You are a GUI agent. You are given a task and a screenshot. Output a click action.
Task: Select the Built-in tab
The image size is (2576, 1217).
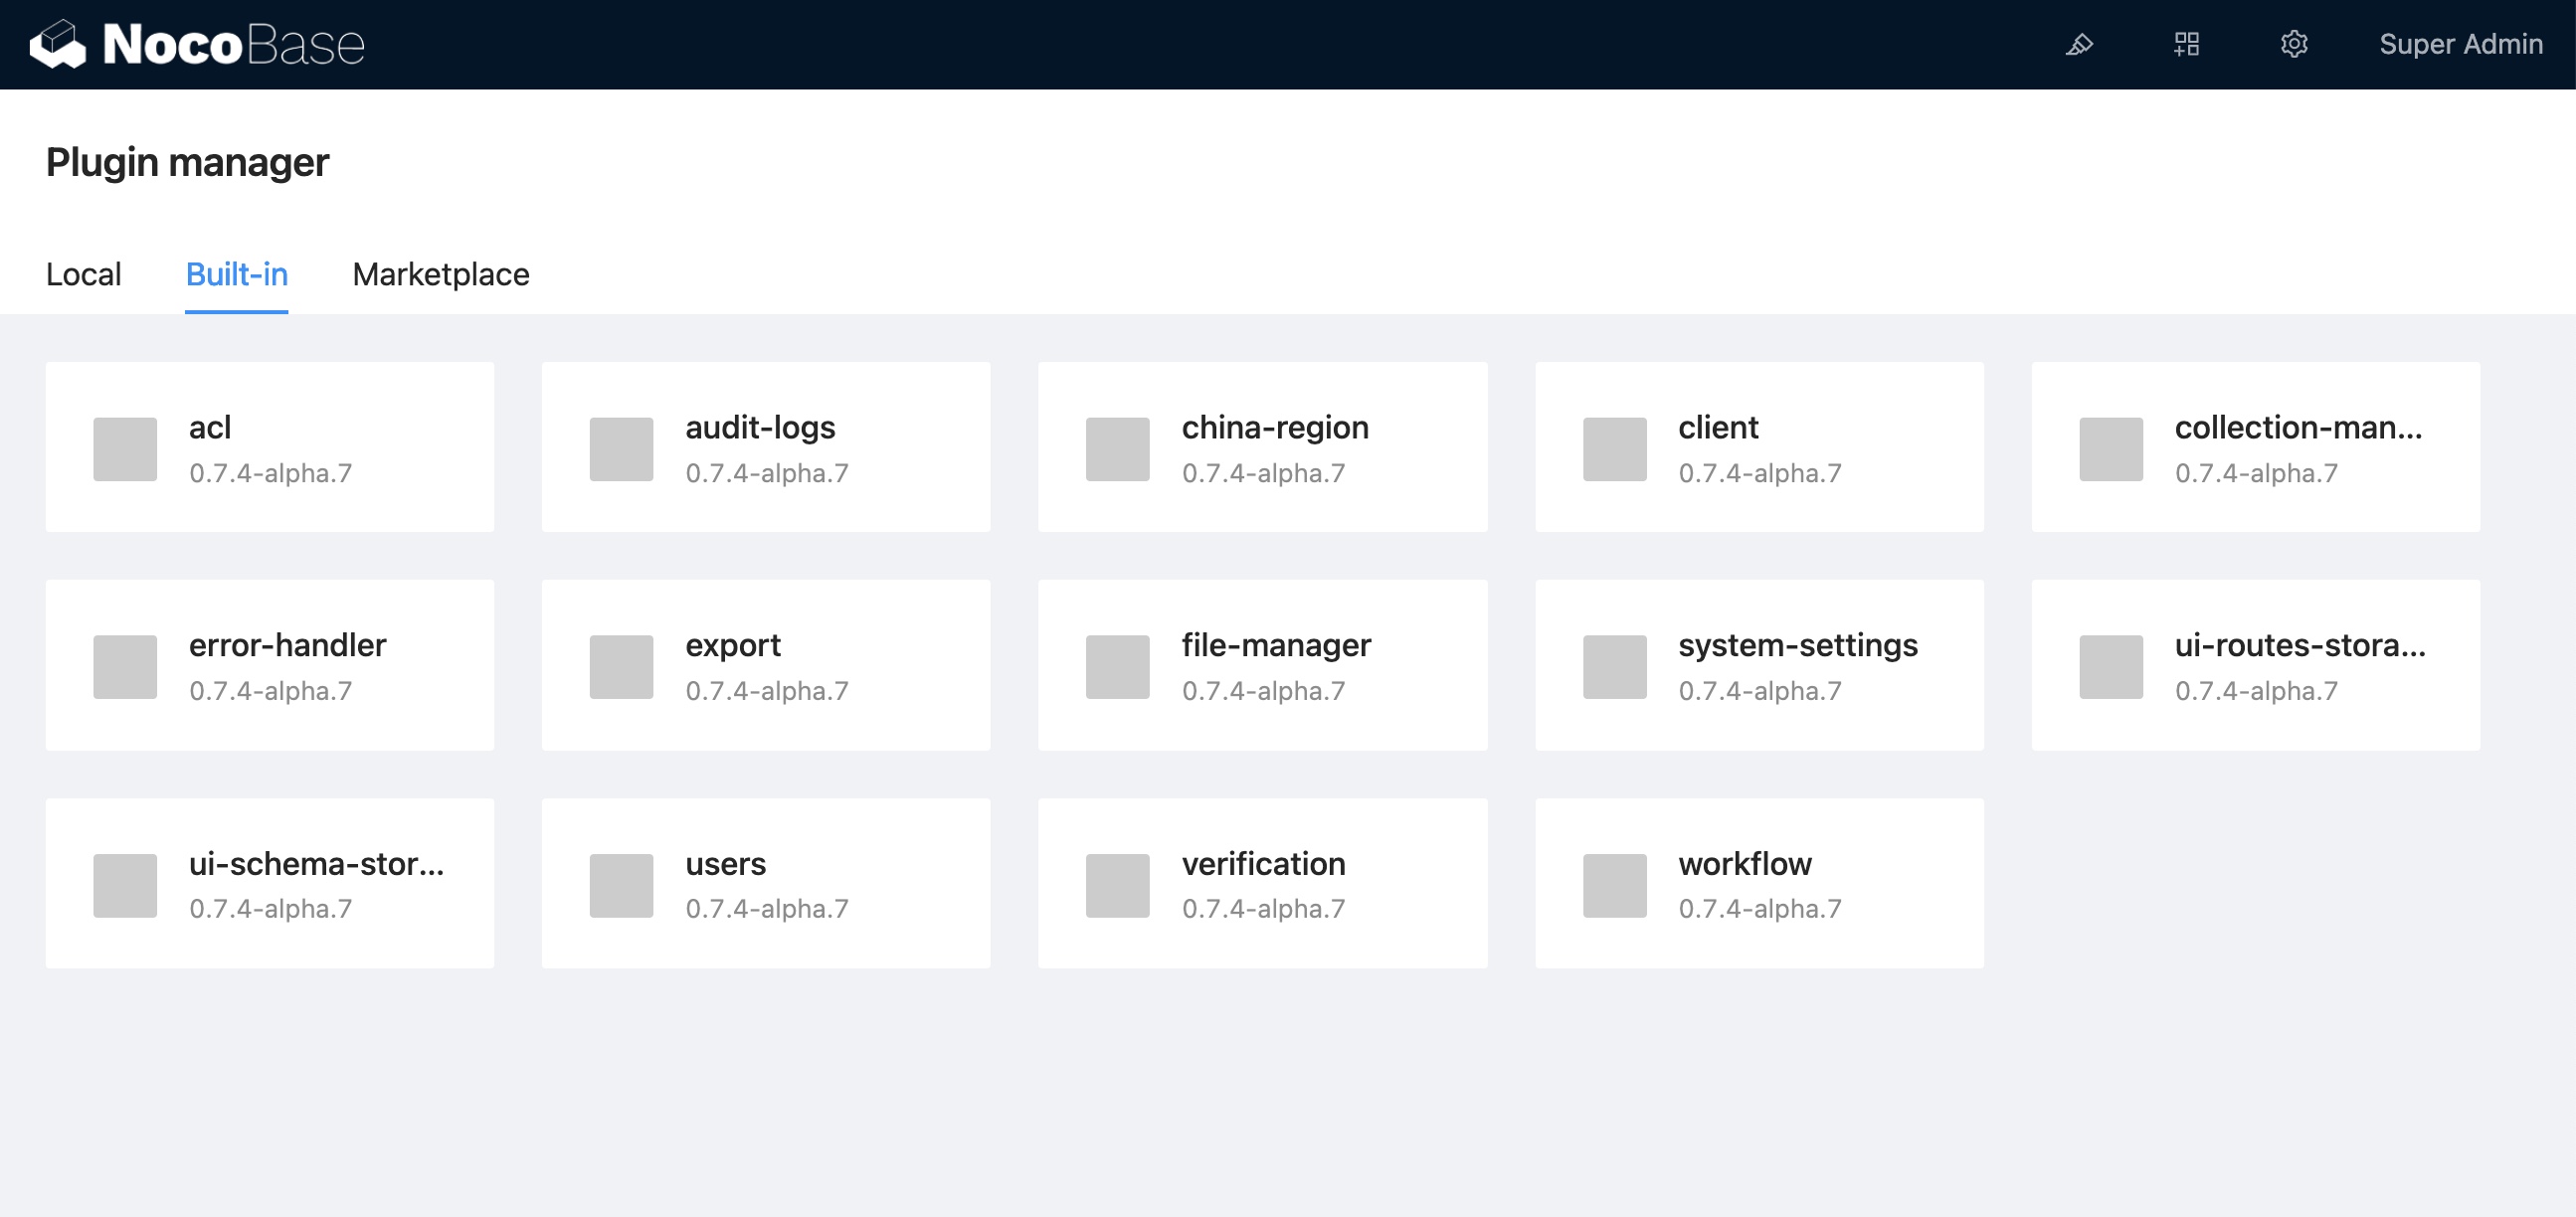pyautogui.click(x=237, y=274)
